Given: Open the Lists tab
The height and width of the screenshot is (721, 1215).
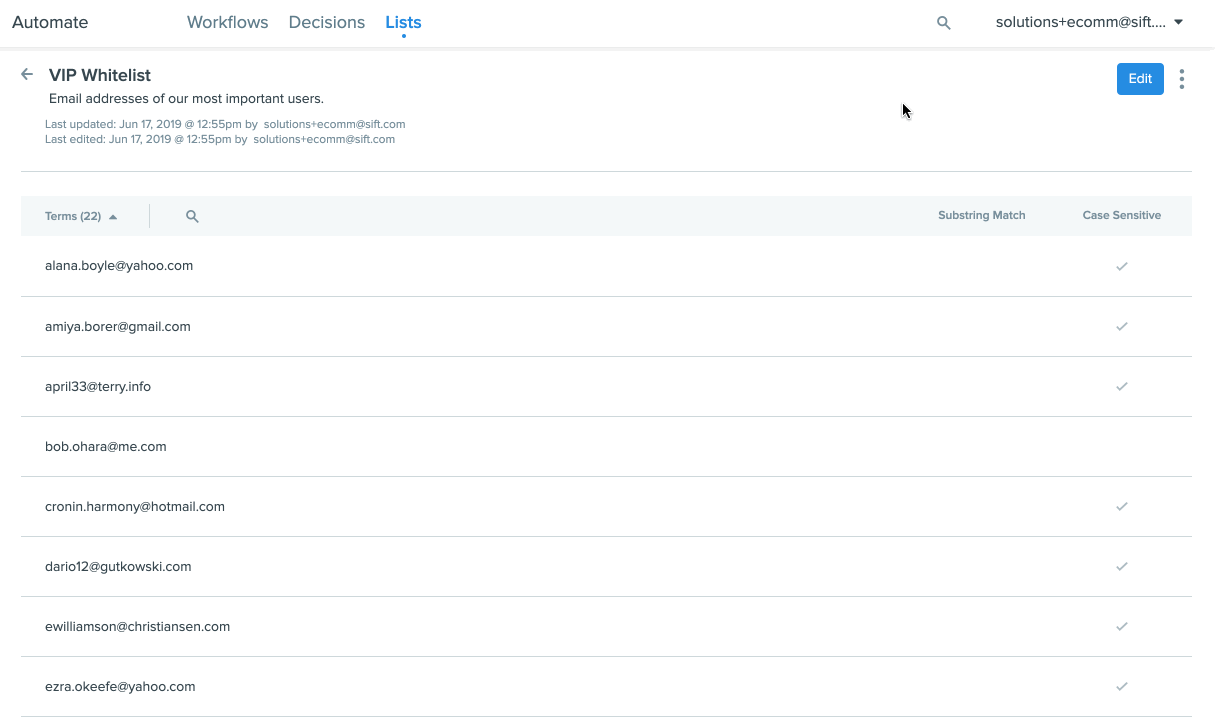Looking at the screenshot, I should pyautogui.click(x=403, y=22).
